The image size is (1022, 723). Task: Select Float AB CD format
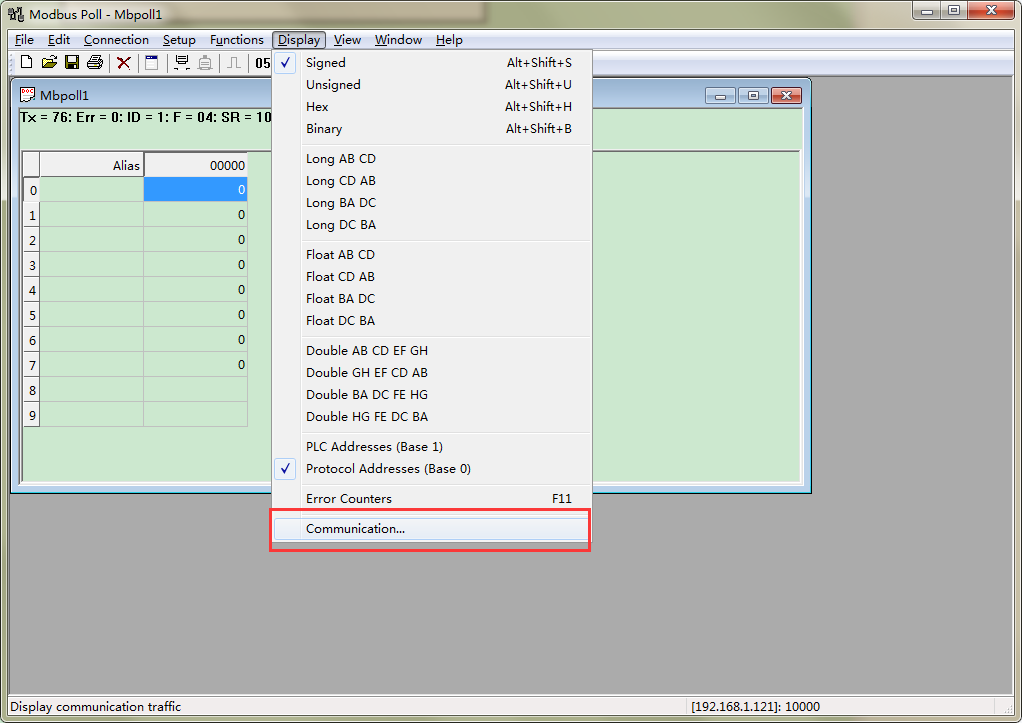coord(340,255)
